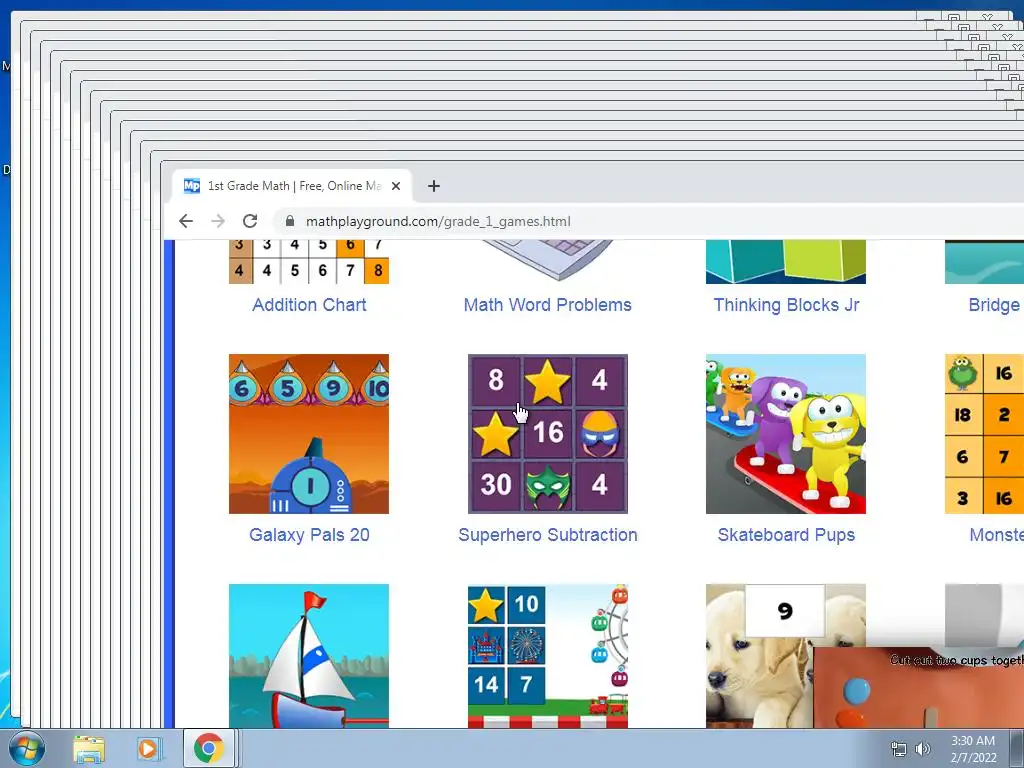Open the network tray icon
This screenshot has height=768, width=1024.
pyautogui.click(x=899, y=749)
